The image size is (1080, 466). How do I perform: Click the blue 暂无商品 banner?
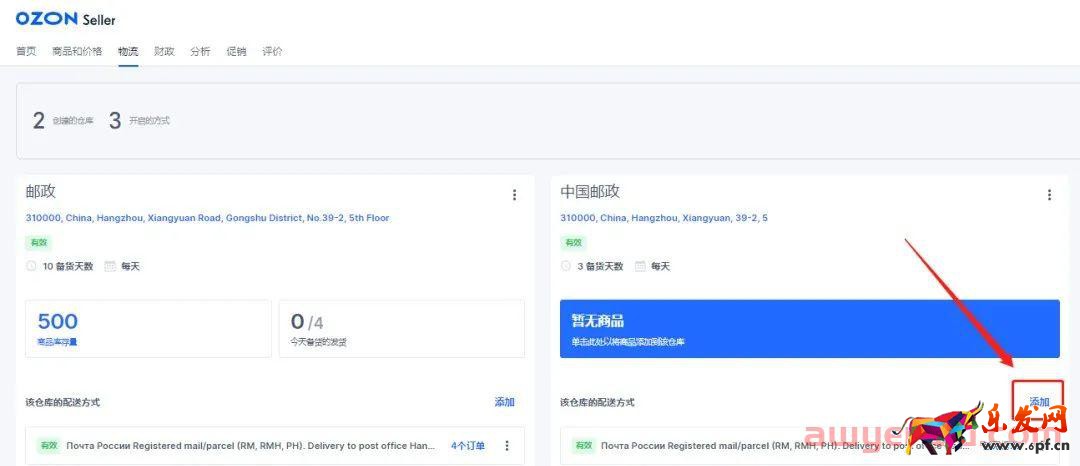coord(810,328)
